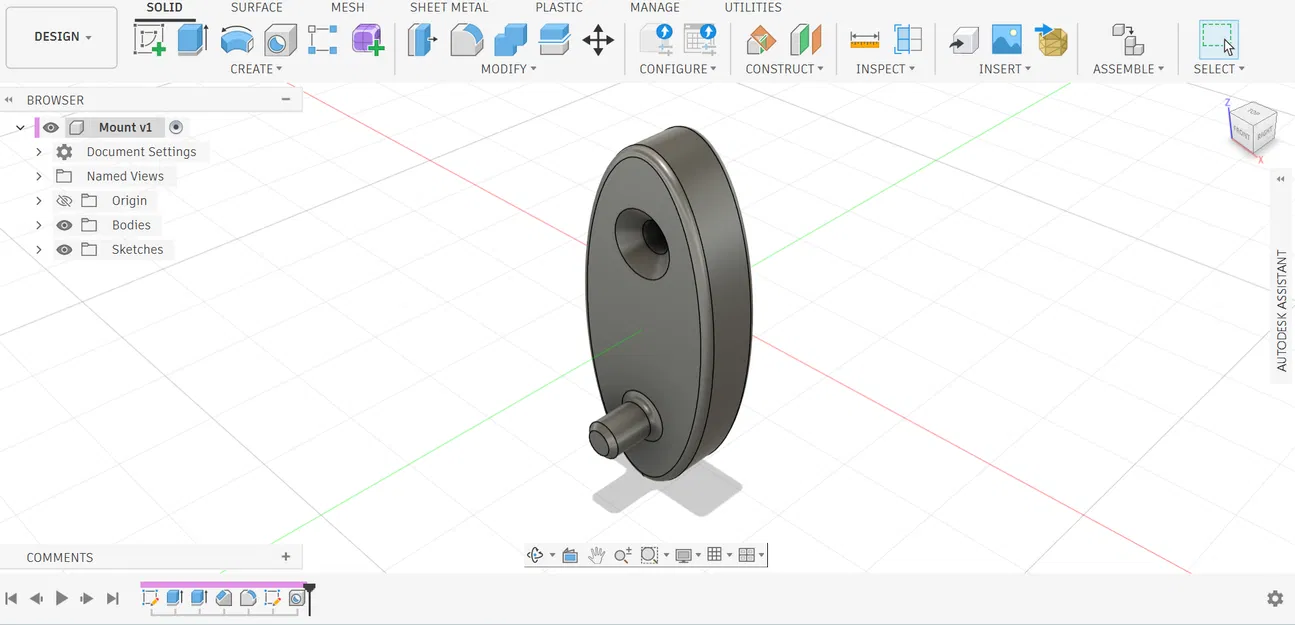Click the Display Settings monitor icon

point(684,555)
